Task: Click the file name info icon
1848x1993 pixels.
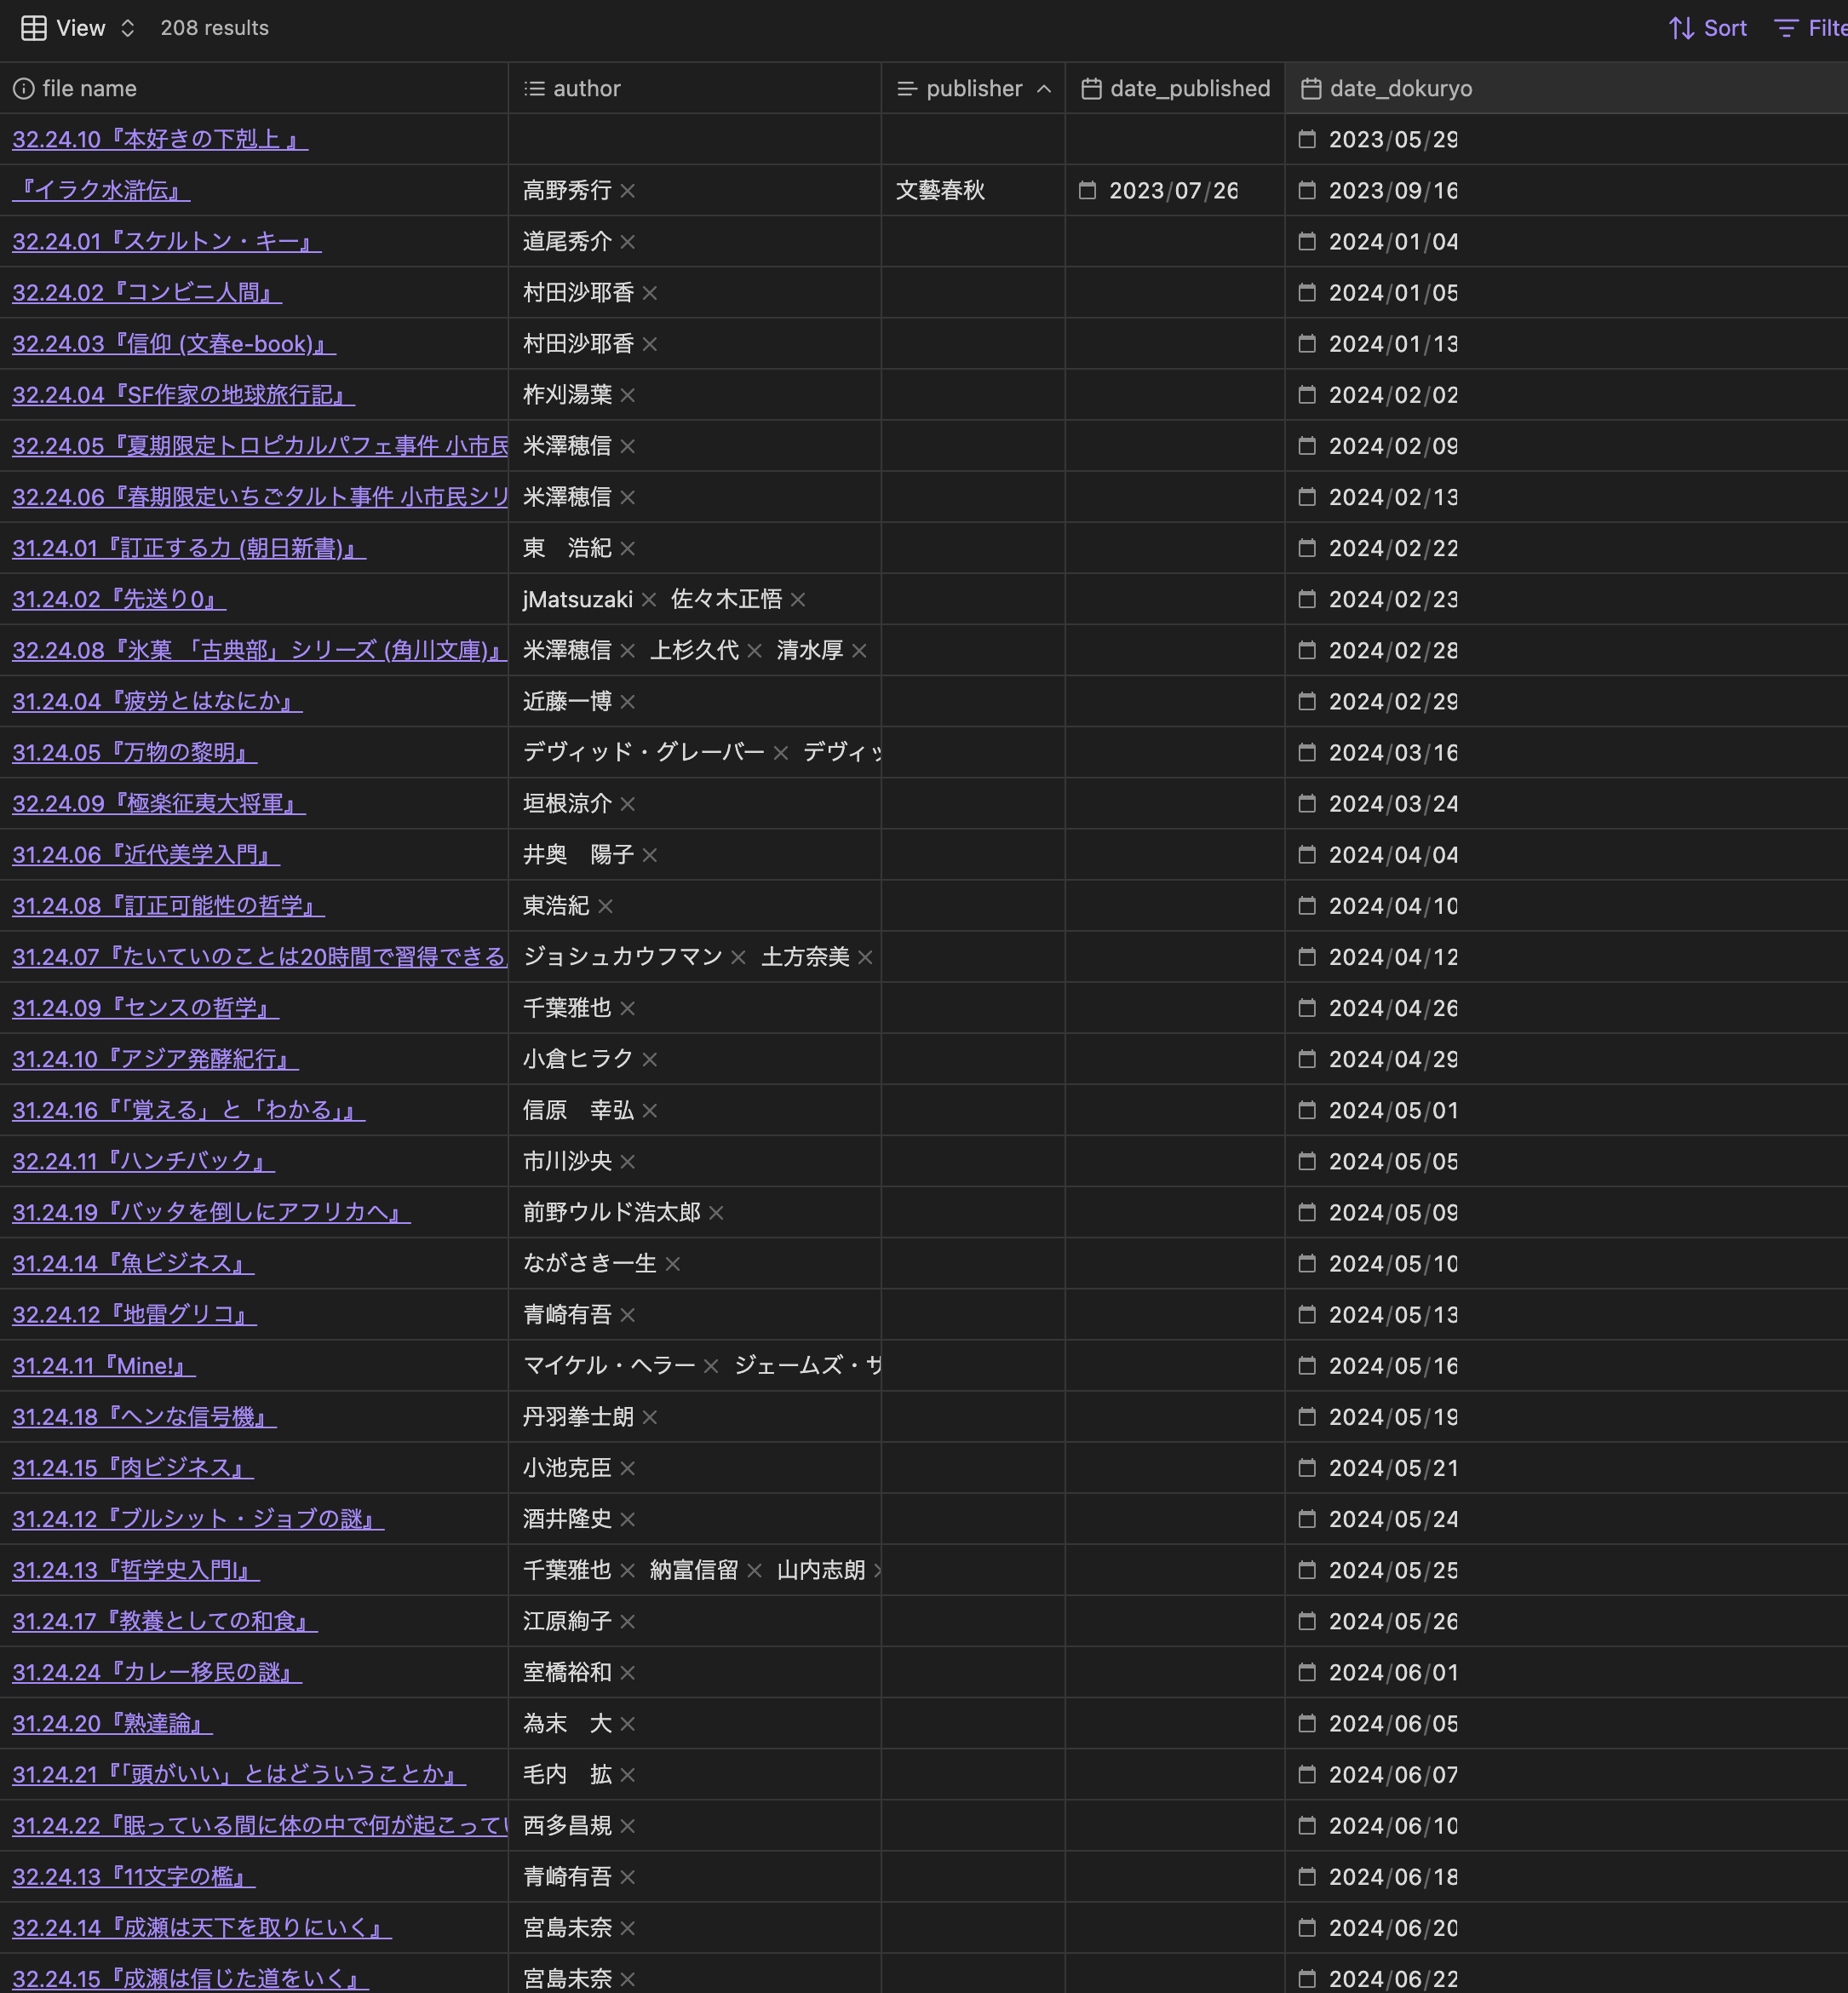Action: (x=23, y=89)
